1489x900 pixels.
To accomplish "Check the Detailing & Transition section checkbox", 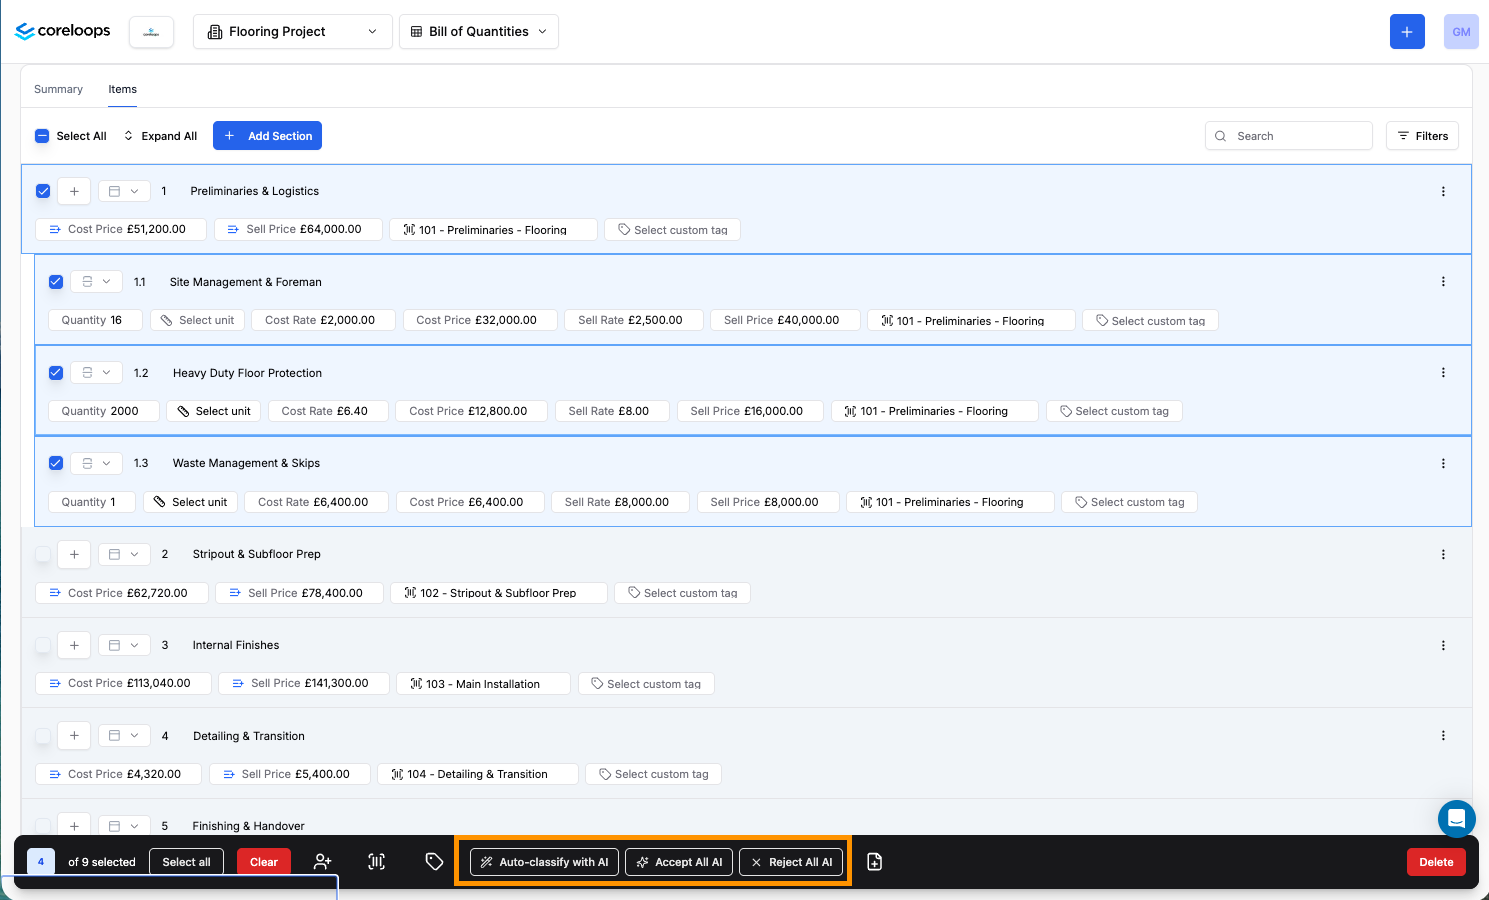I will (x=43, y=736).
